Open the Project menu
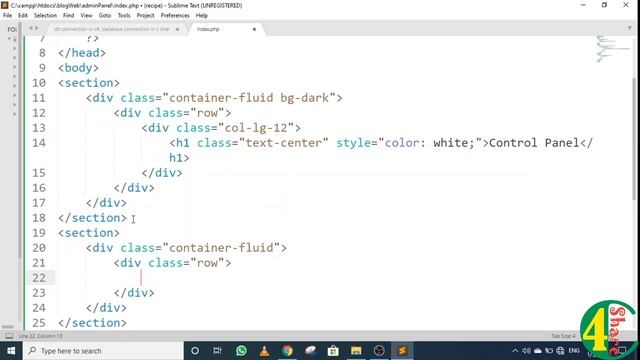Image resolution: width=640 pixels, height=360 pixels. 145,16
